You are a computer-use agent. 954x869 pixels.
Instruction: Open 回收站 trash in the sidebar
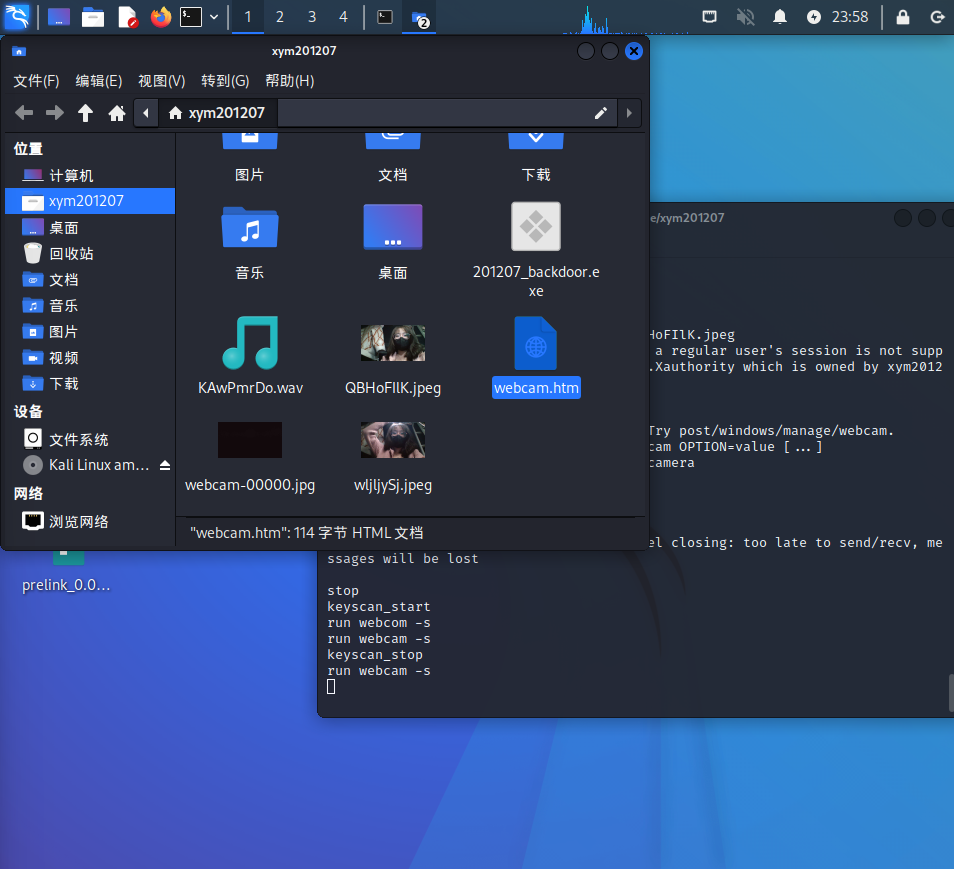pyautogui.click(x=90, y=254)
